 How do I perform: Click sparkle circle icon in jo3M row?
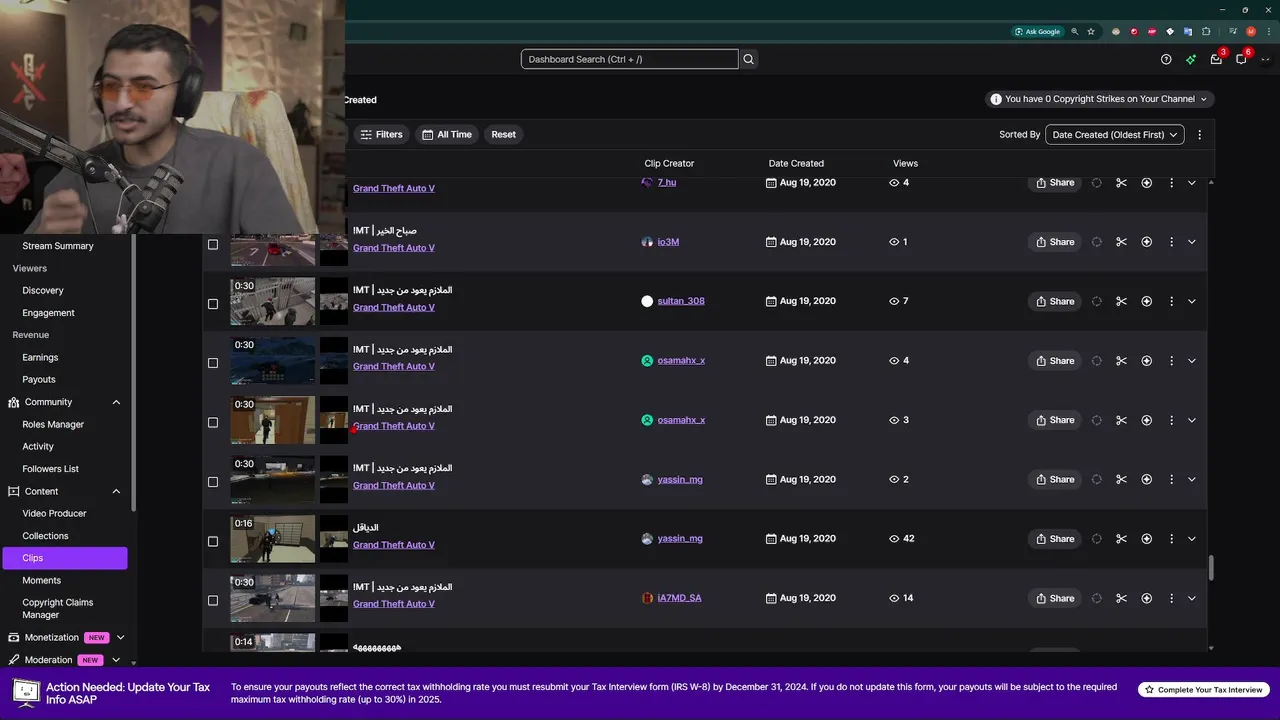pyautogui.click(x=1146, y=242)
